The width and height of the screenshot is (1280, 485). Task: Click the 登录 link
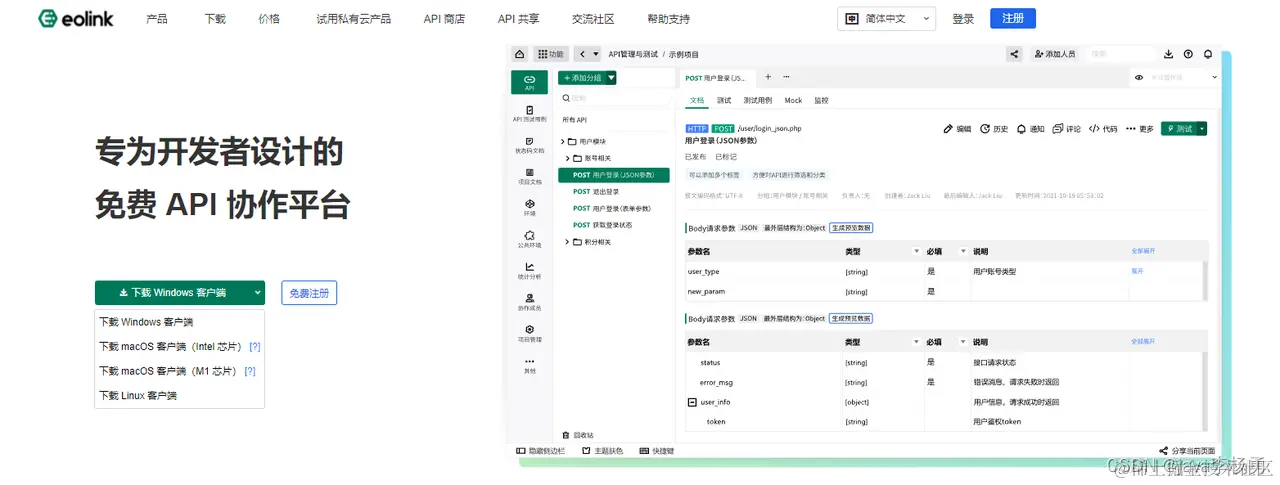963,19
